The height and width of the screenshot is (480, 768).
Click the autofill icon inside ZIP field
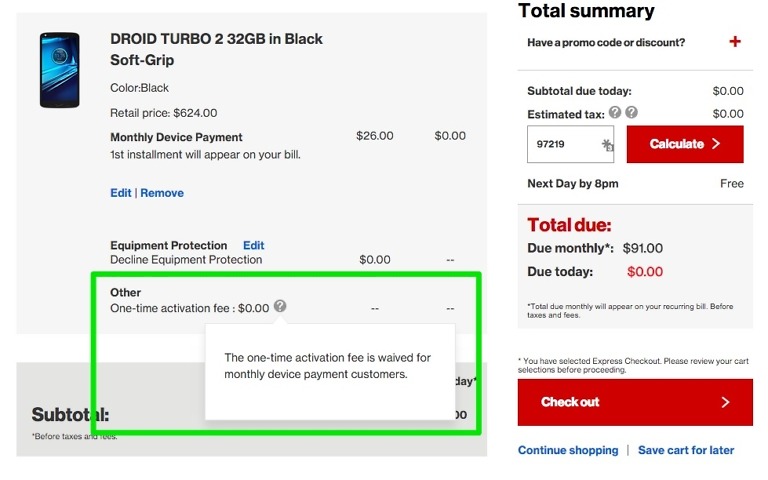point(607,145)
